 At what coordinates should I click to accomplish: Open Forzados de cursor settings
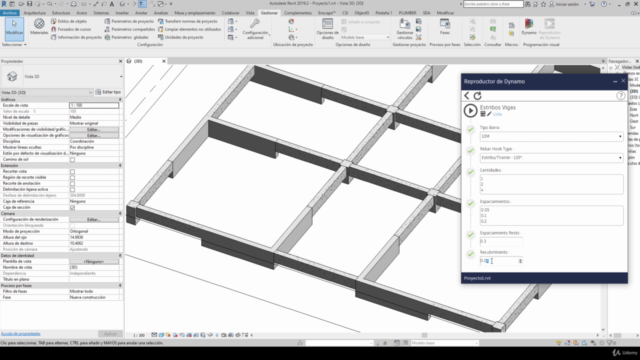point(71,29)
